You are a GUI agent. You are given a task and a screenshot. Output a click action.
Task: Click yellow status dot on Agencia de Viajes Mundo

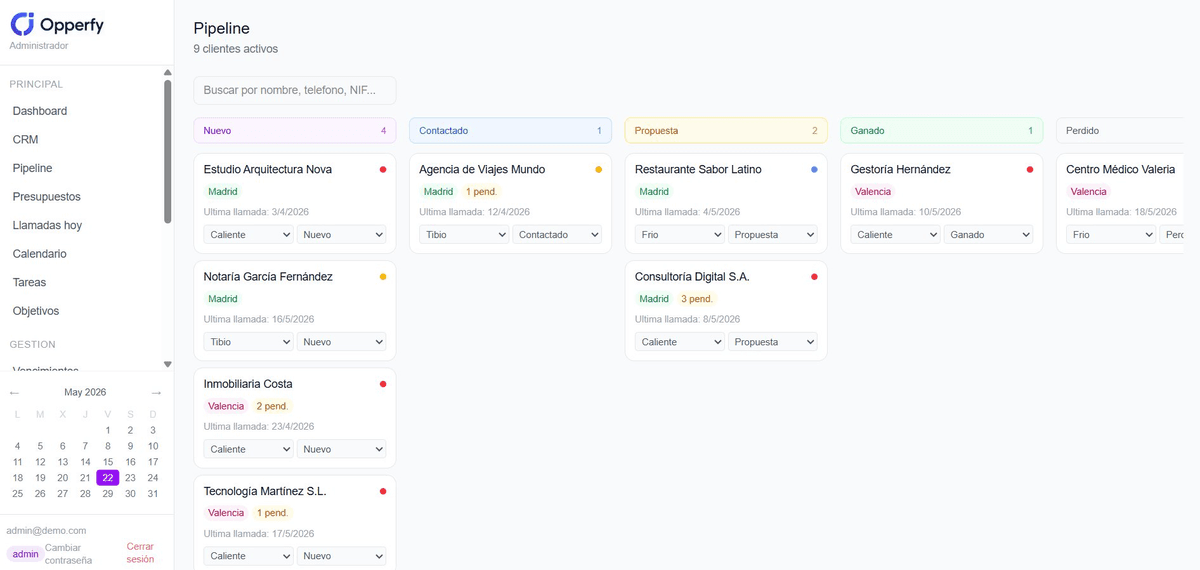click(599, 170)
